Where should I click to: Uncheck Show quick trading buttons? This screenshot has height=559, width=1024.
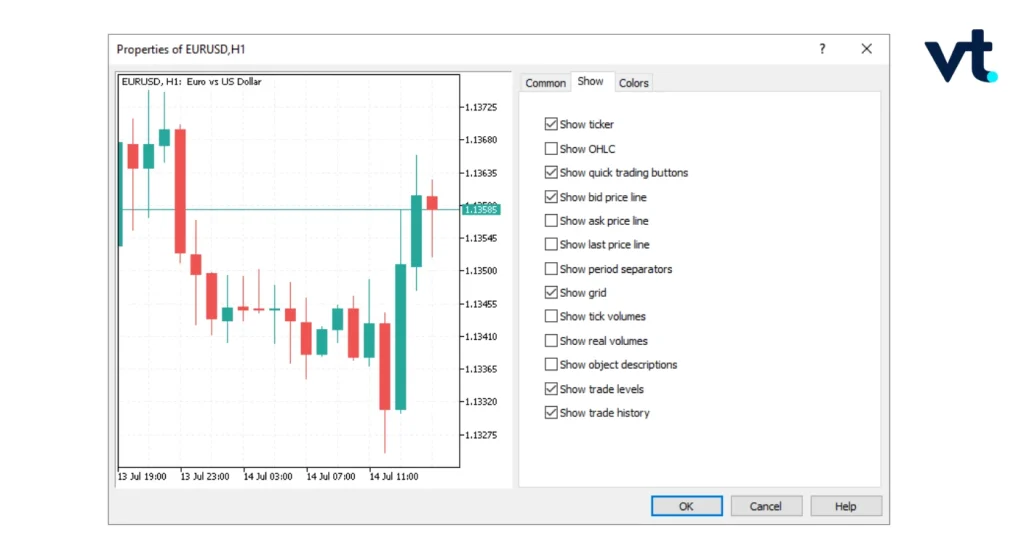point(551,172)
